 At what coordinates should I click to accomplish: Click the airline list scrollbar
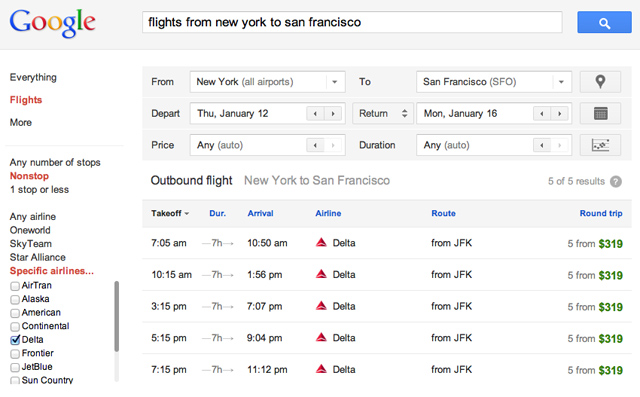116,316
